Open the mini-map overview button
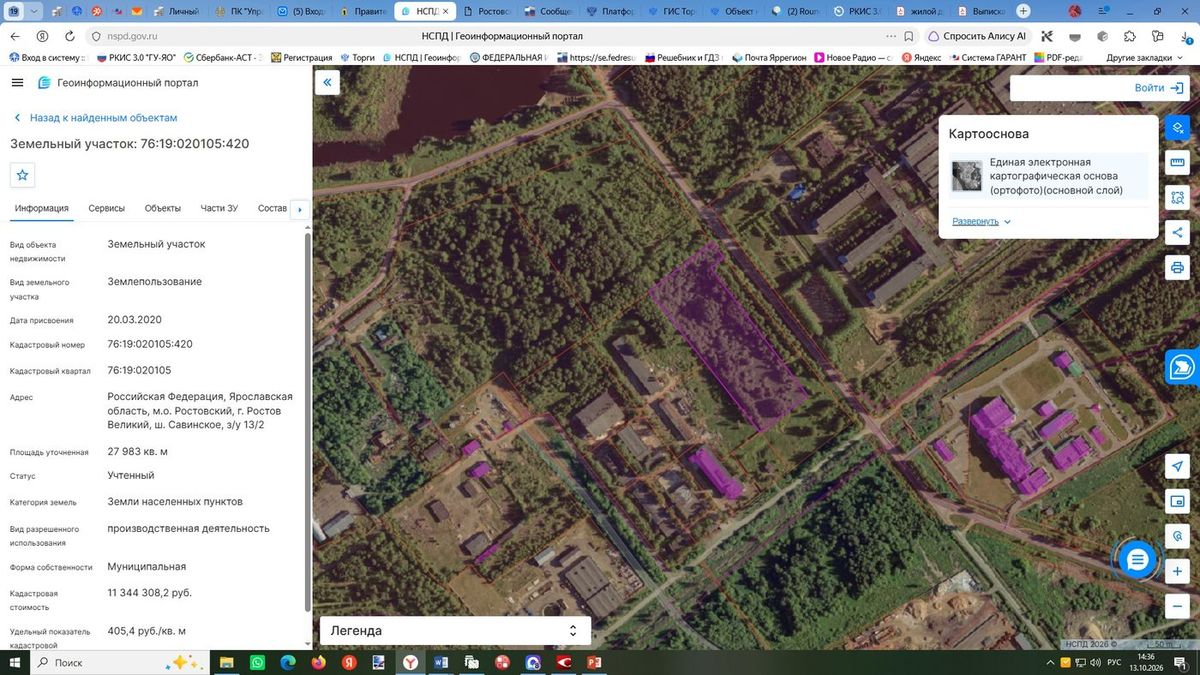The image size is (1200, 675). click(1178, 502)
